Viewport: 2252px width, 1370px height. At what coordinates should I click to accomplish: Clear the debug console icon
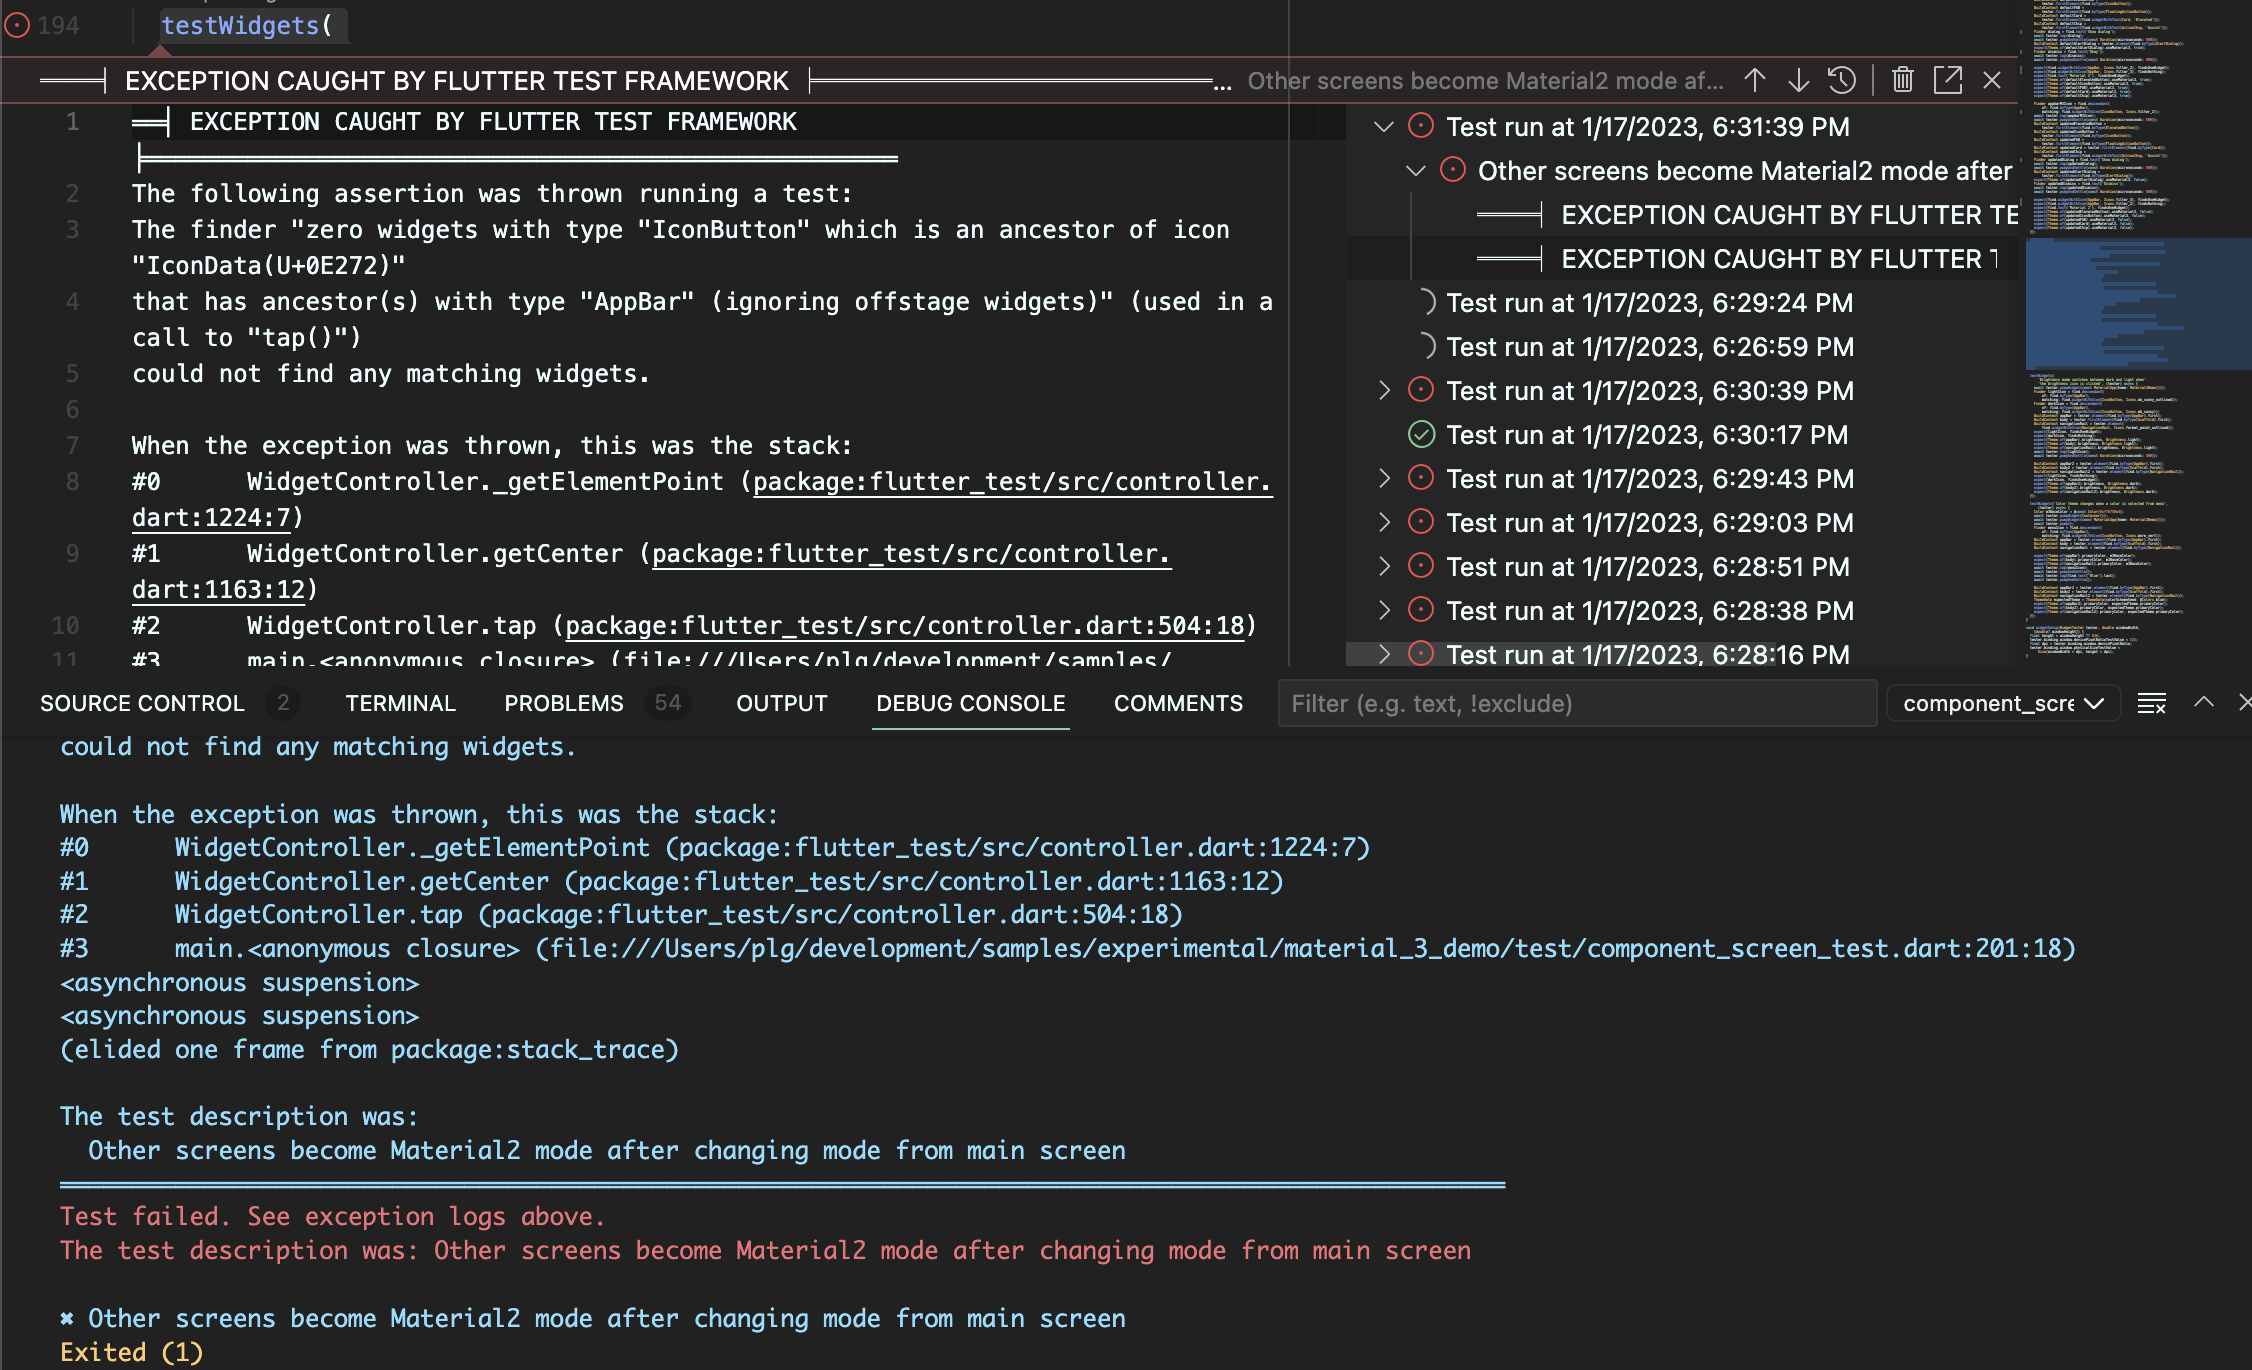[x=2151, y=704]
